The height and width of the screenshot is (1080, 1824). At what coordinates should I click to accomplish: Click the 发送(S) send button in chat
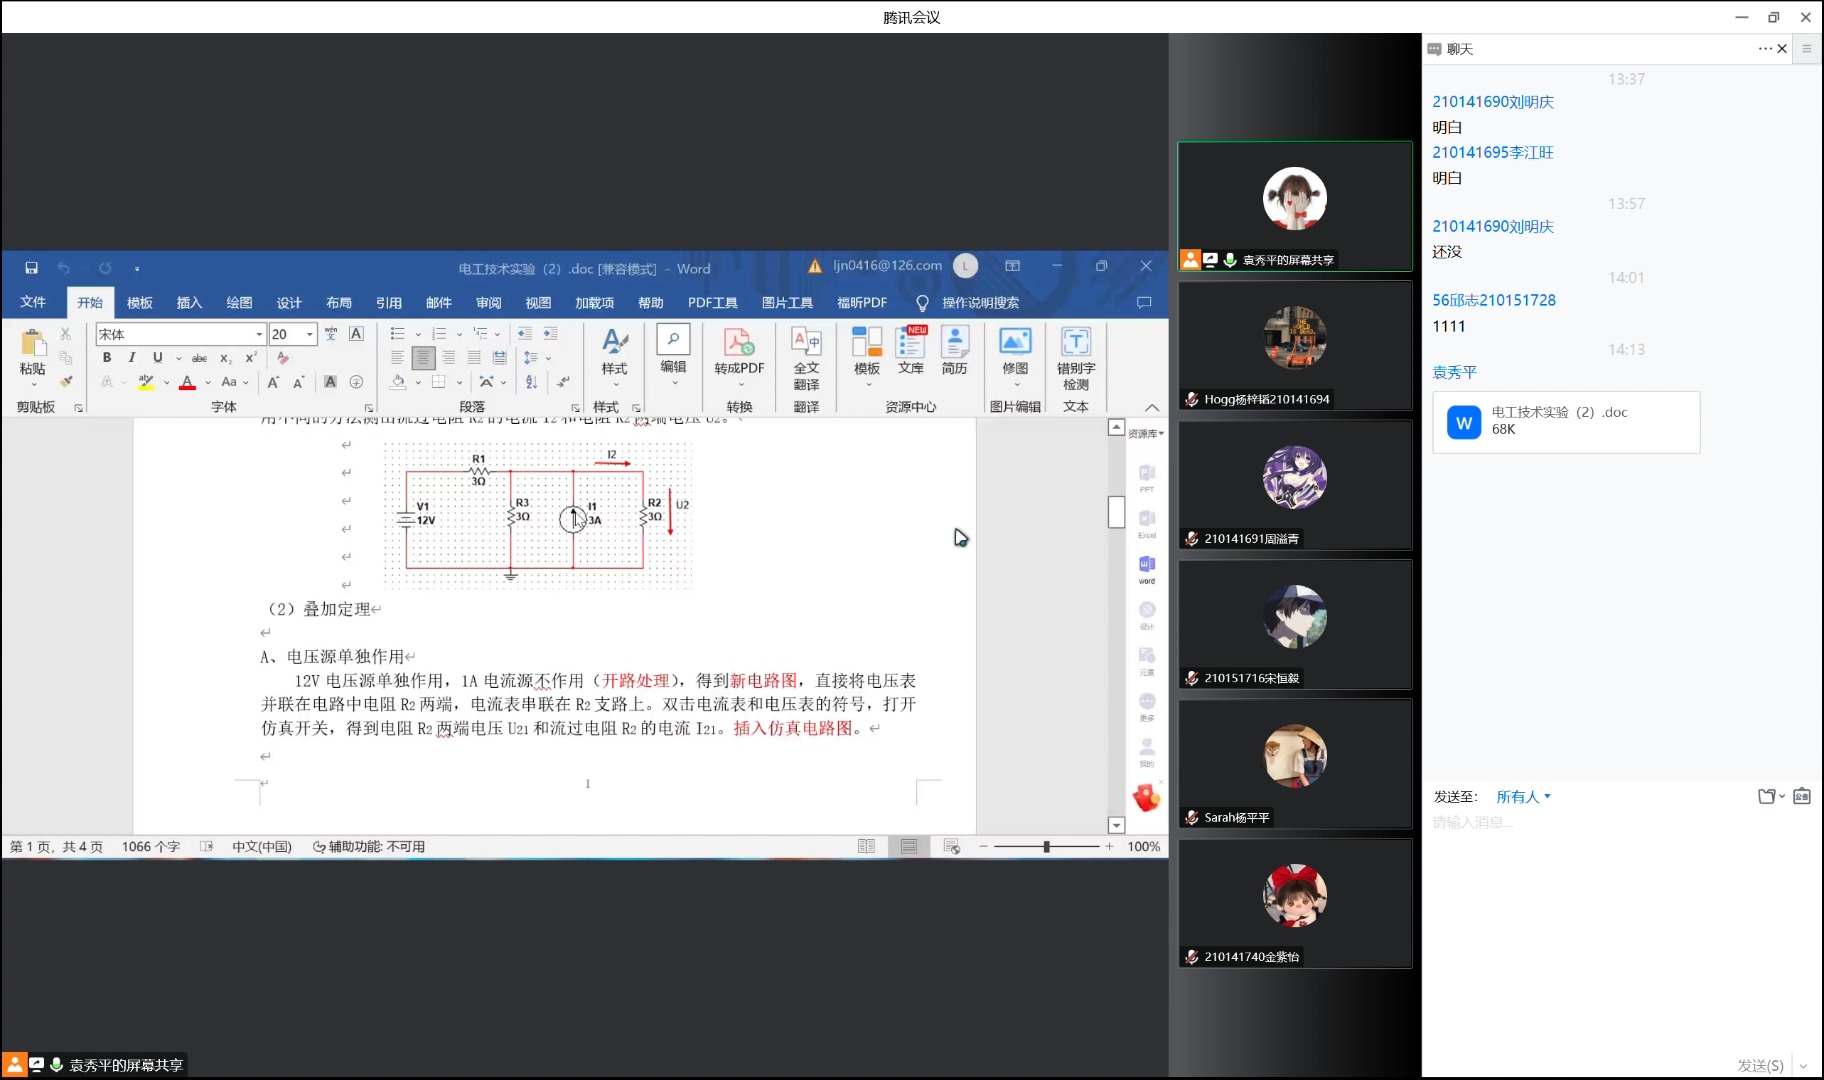(1760, 1065)
